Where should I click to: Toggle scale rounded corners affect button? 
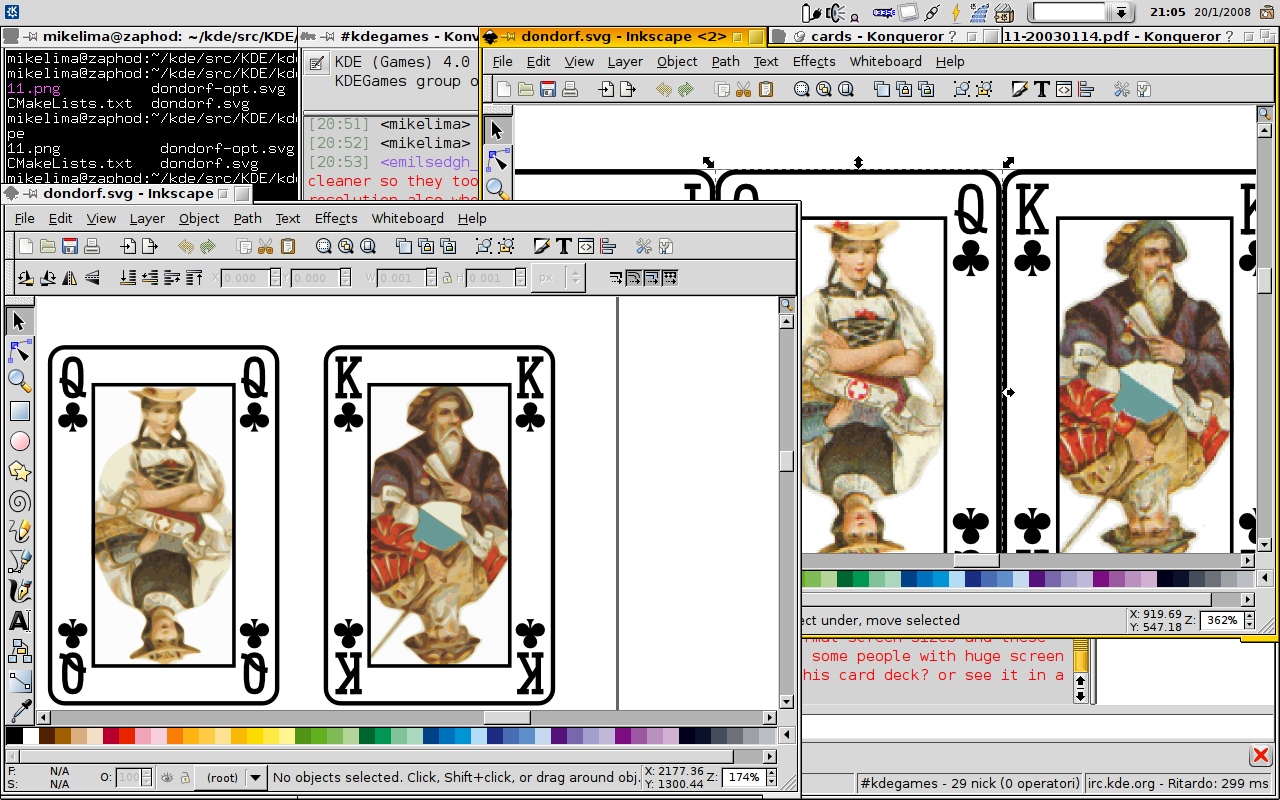pos(633,278)
